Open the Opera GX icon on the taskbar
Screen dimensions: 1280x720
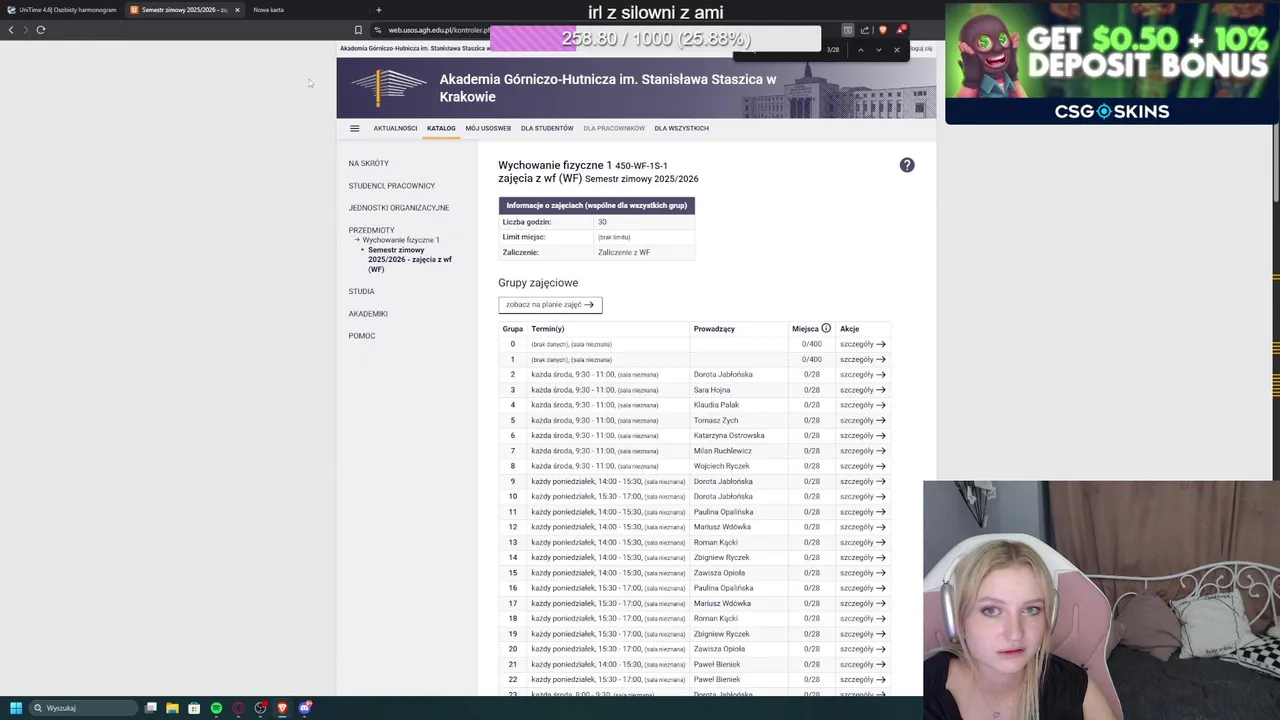point(238,708)
